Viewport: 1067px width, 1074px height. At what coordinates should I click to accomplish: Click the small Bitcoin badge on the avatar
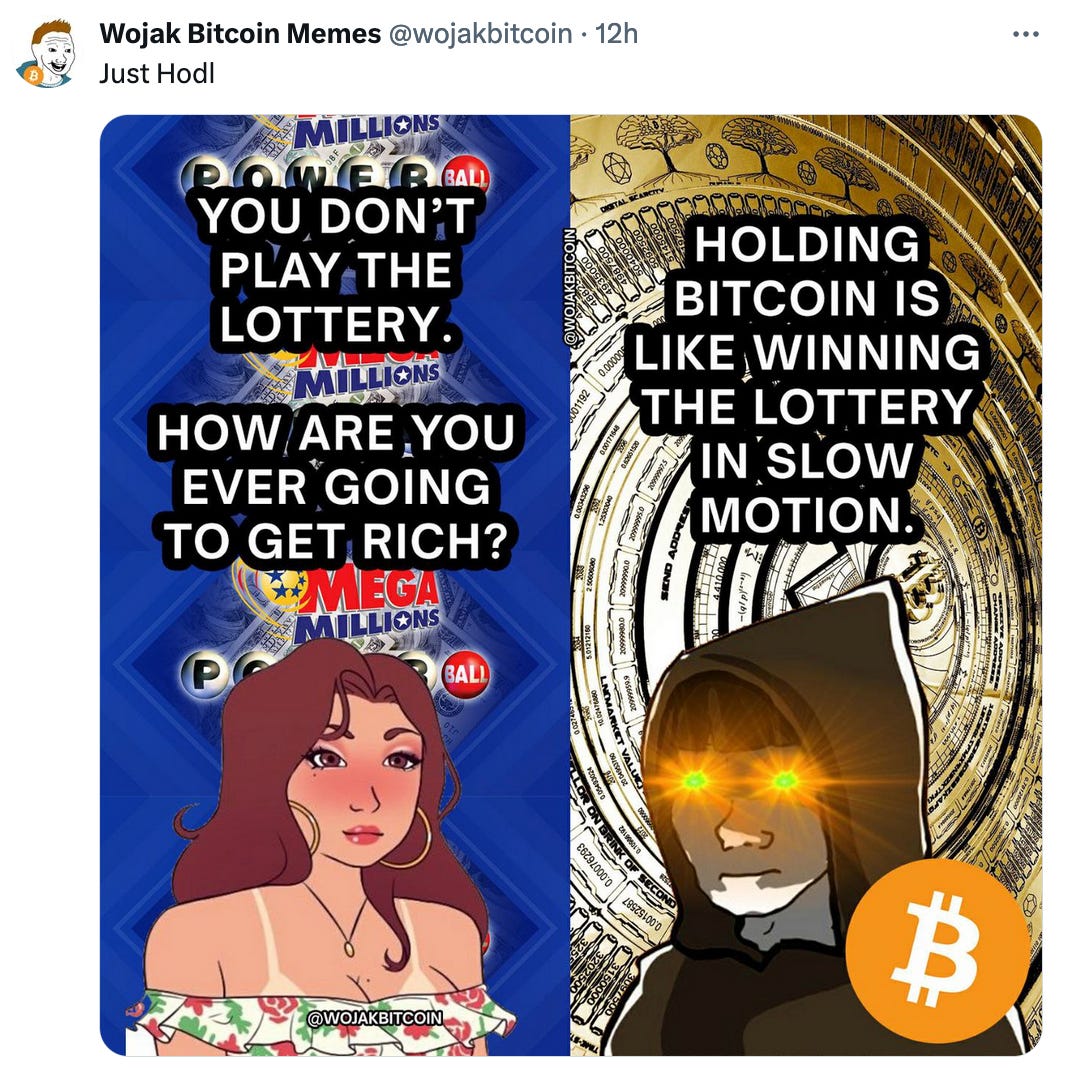point(29,75)
